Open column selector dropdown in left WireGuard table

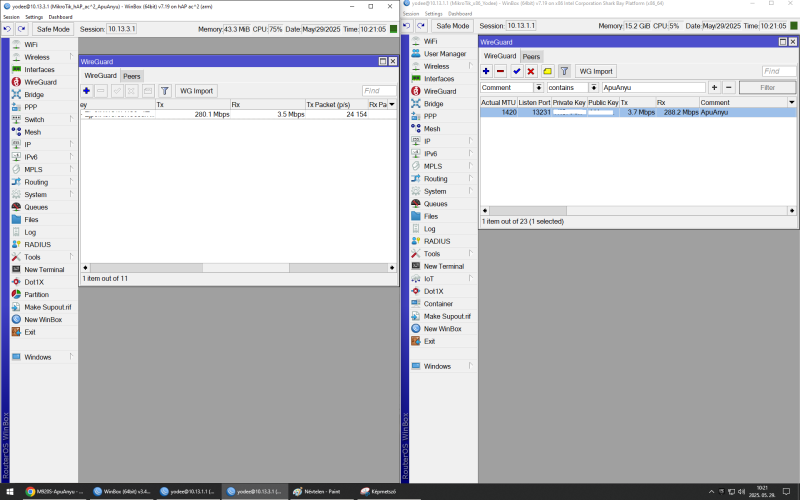pyautogui.click(x=392, y=104)
